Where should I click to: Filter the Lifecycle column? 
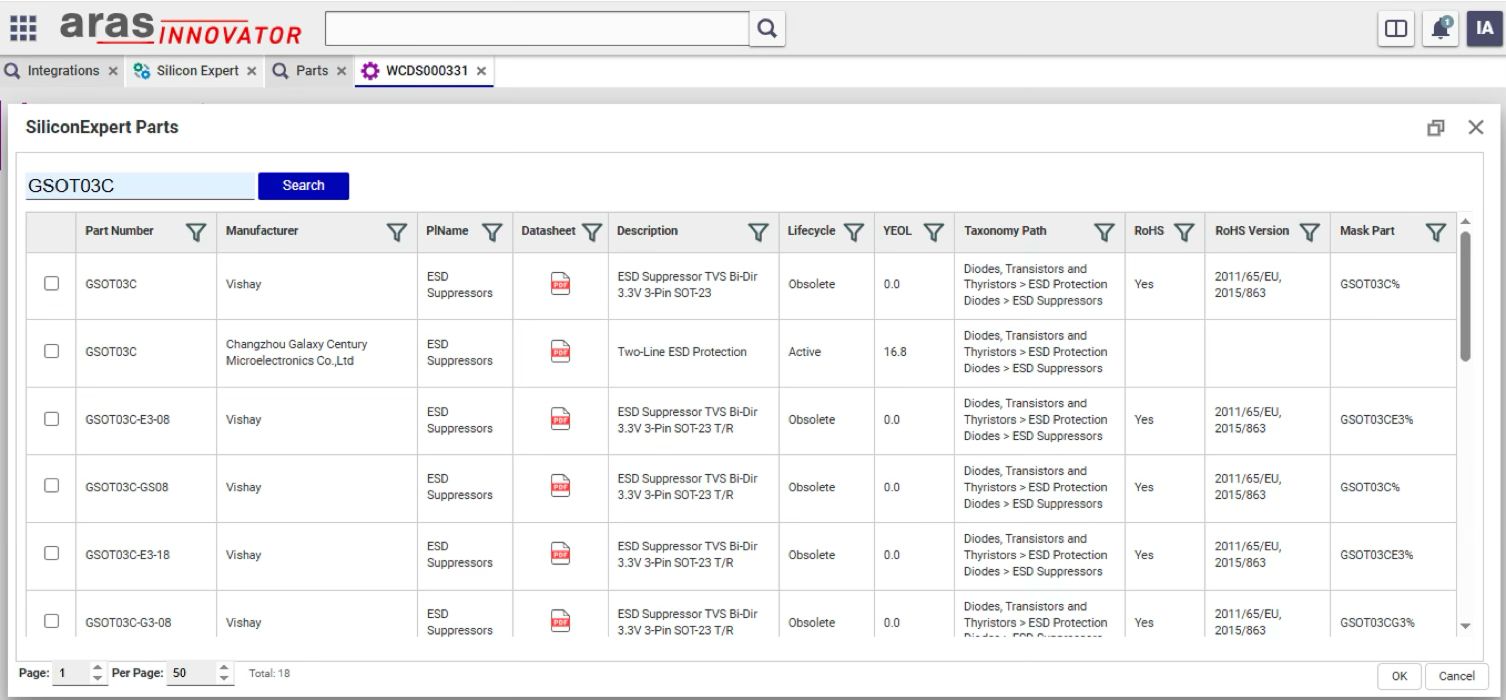click(x=853, y=232)
